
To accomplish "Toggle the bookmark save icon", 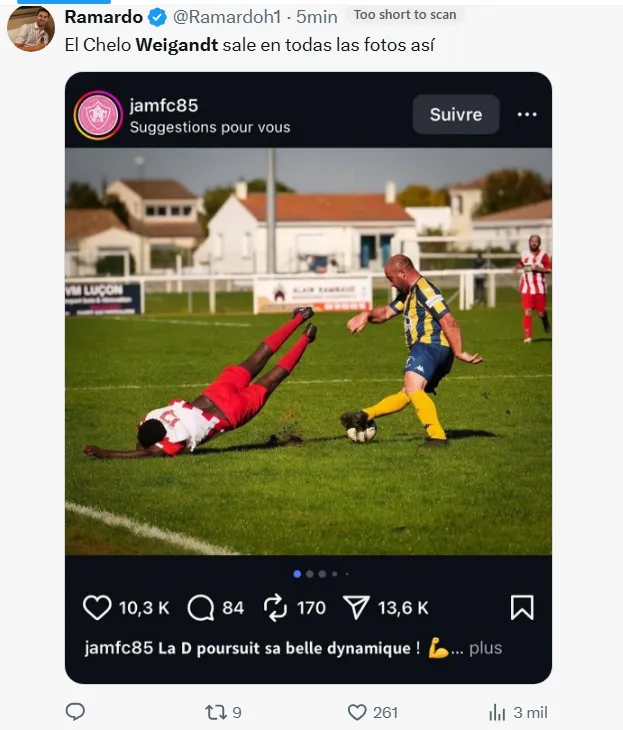I will pyautogui.click(x=522, y=608).
